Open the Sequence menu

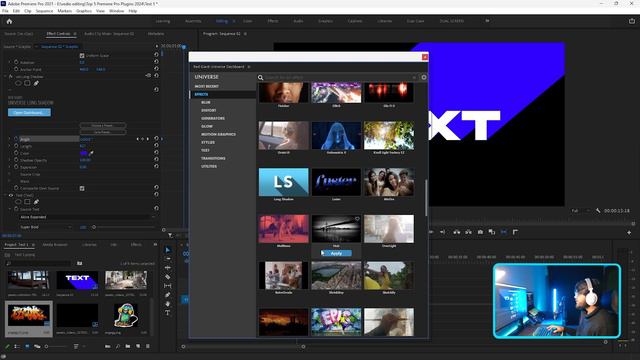(44, 11)
